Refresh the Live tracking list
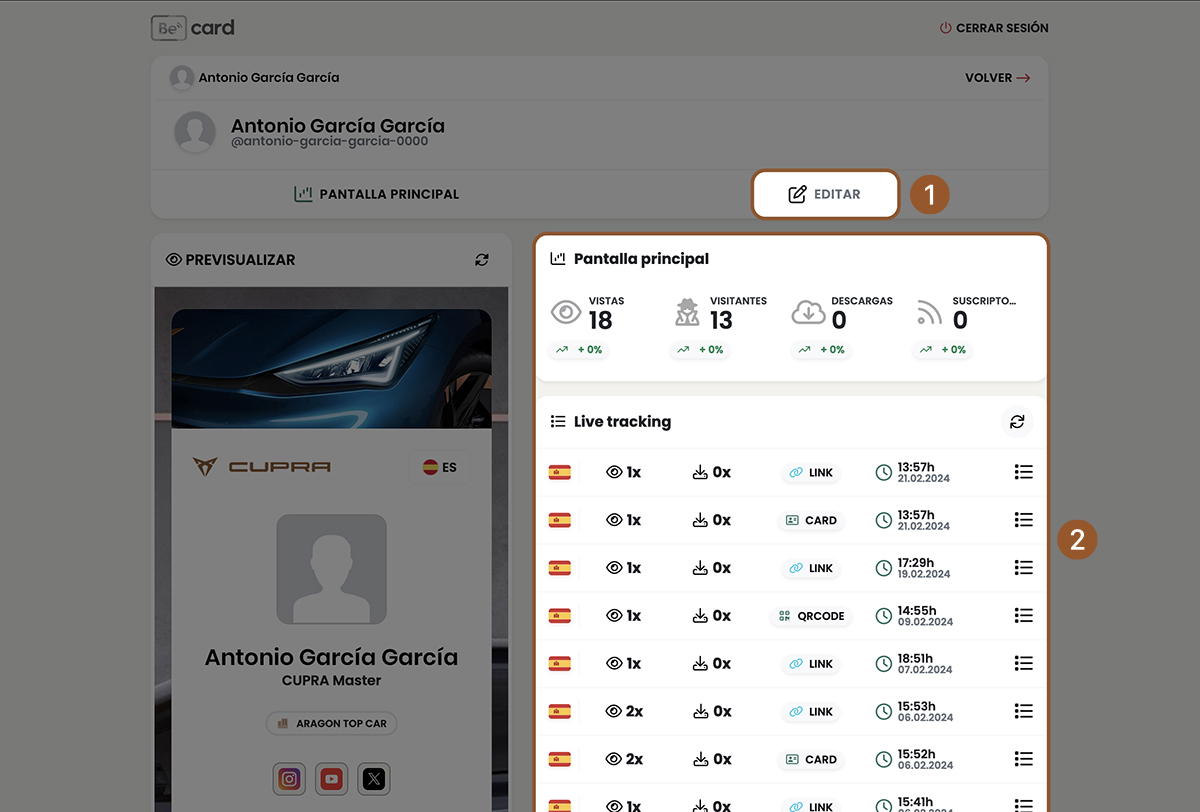This screenshot has height=812, width=1200. tap(1017, 422)
